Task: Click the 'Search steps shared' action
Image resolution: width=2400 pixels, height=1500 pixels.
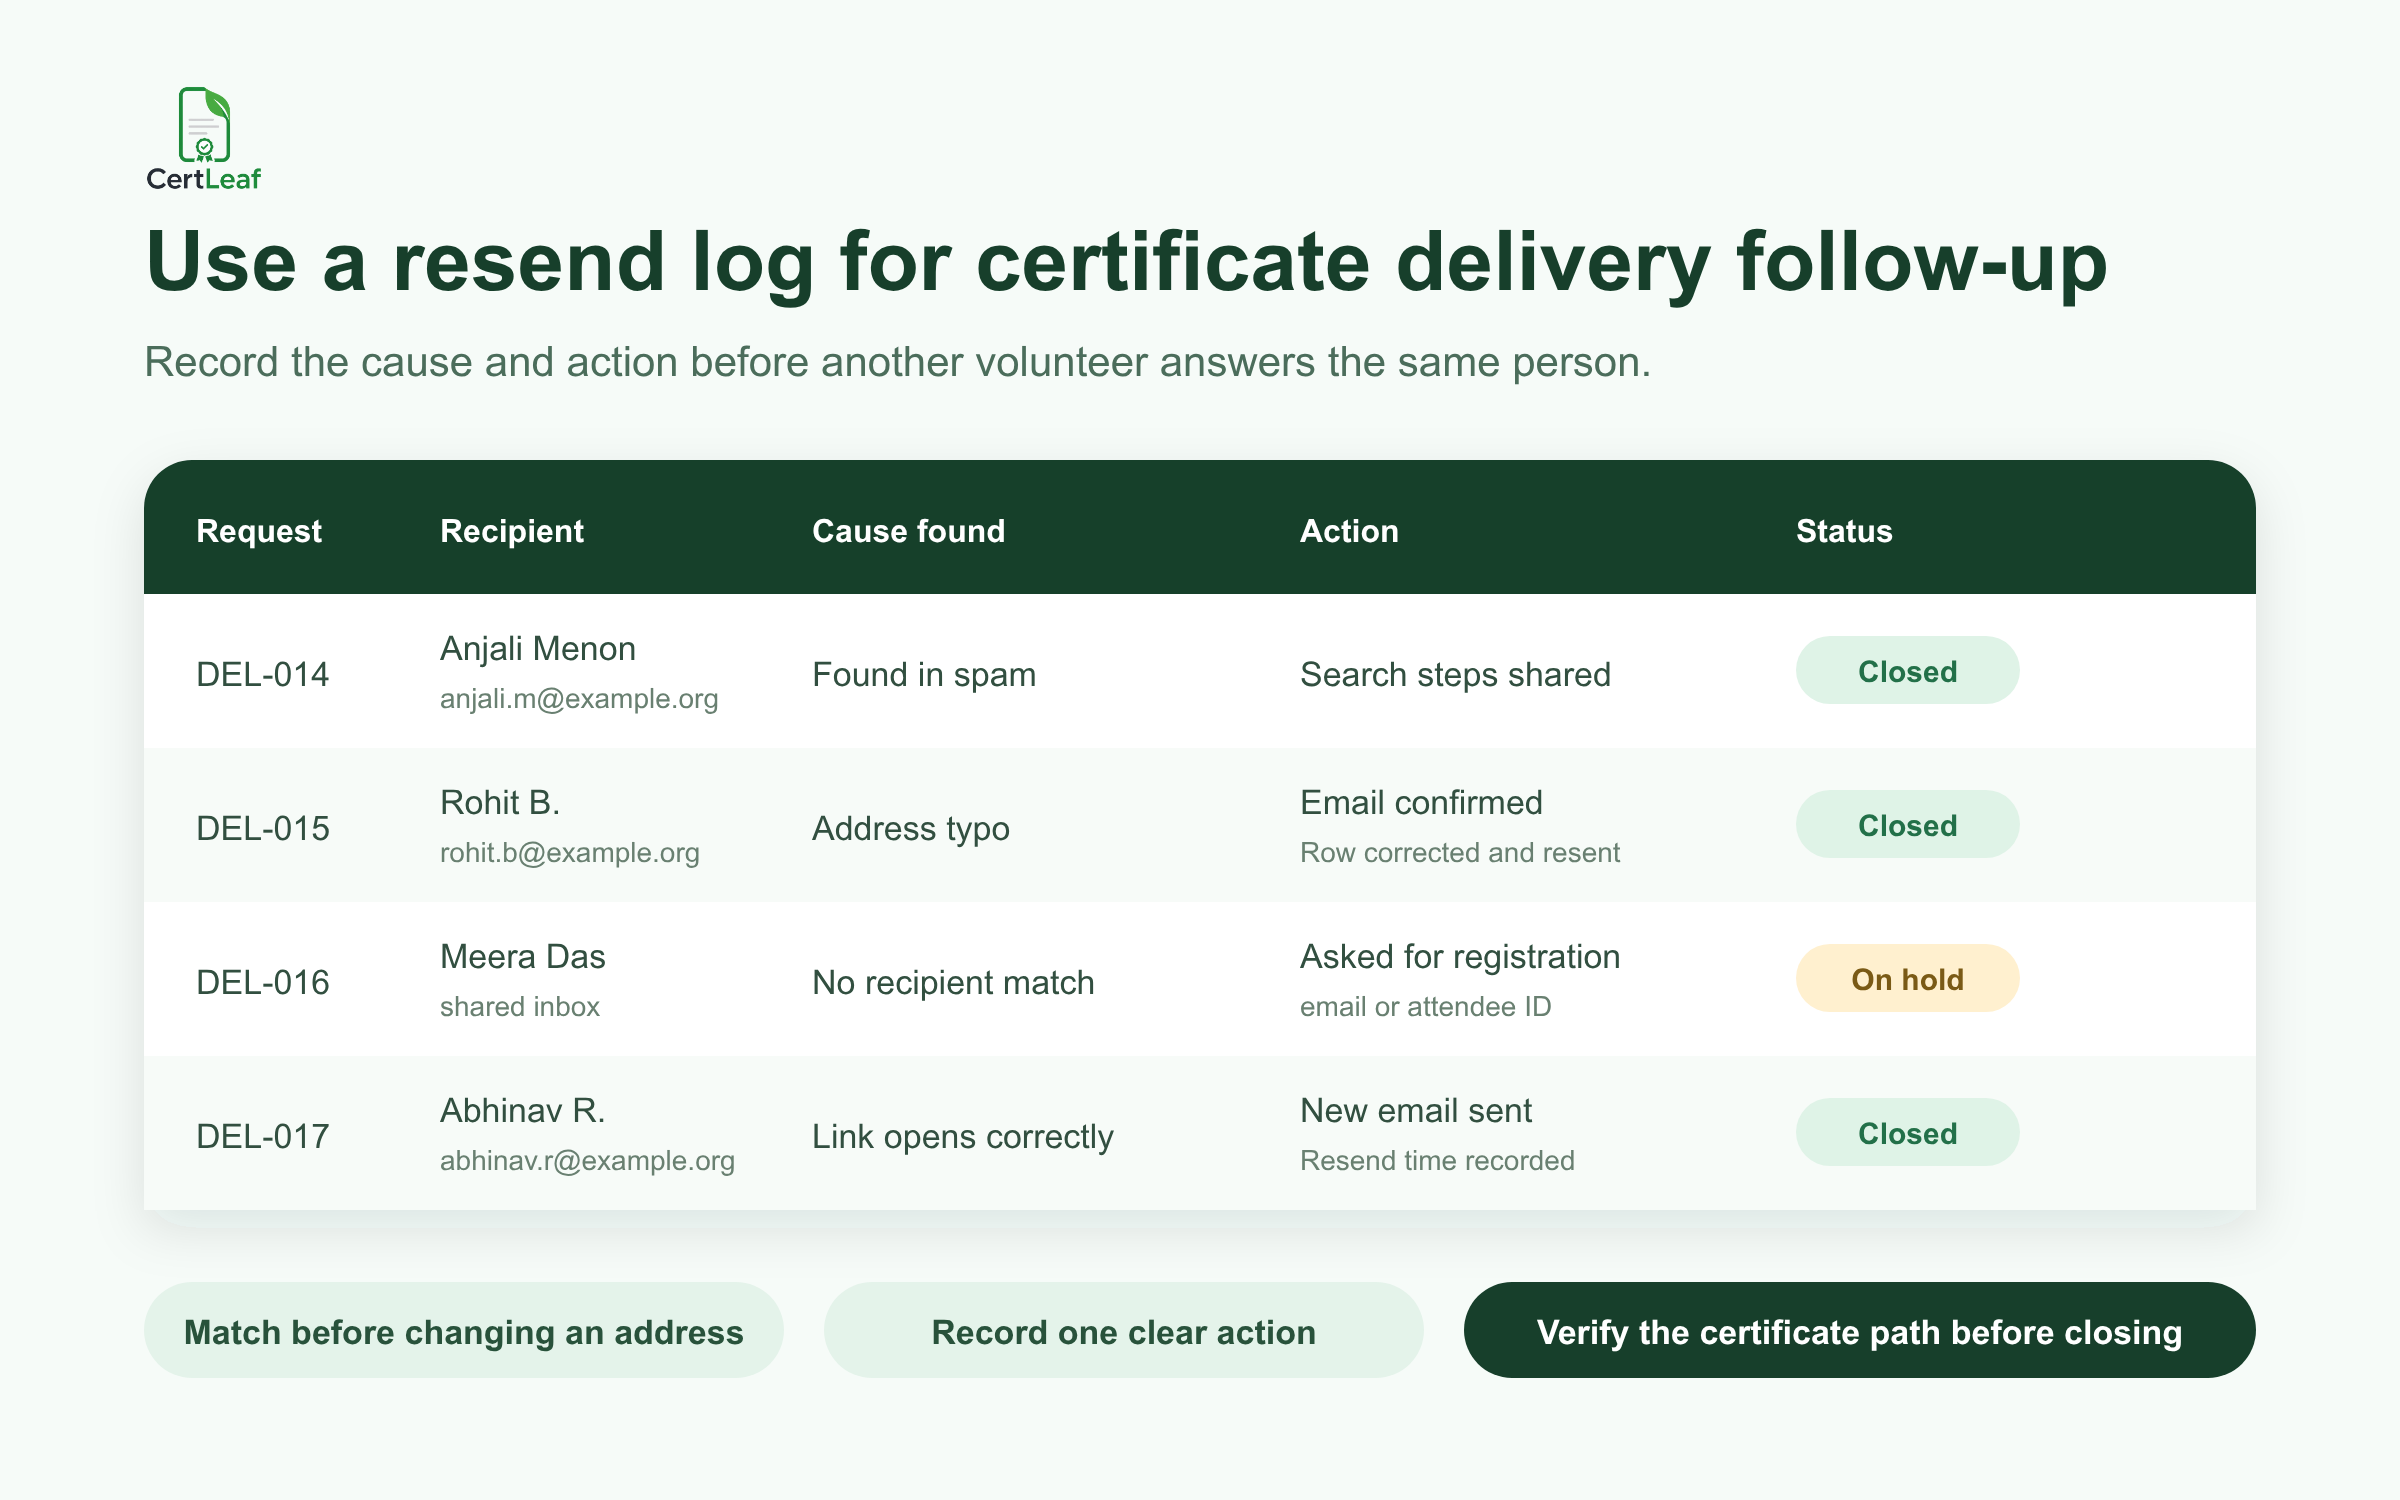Action: 1455,675
